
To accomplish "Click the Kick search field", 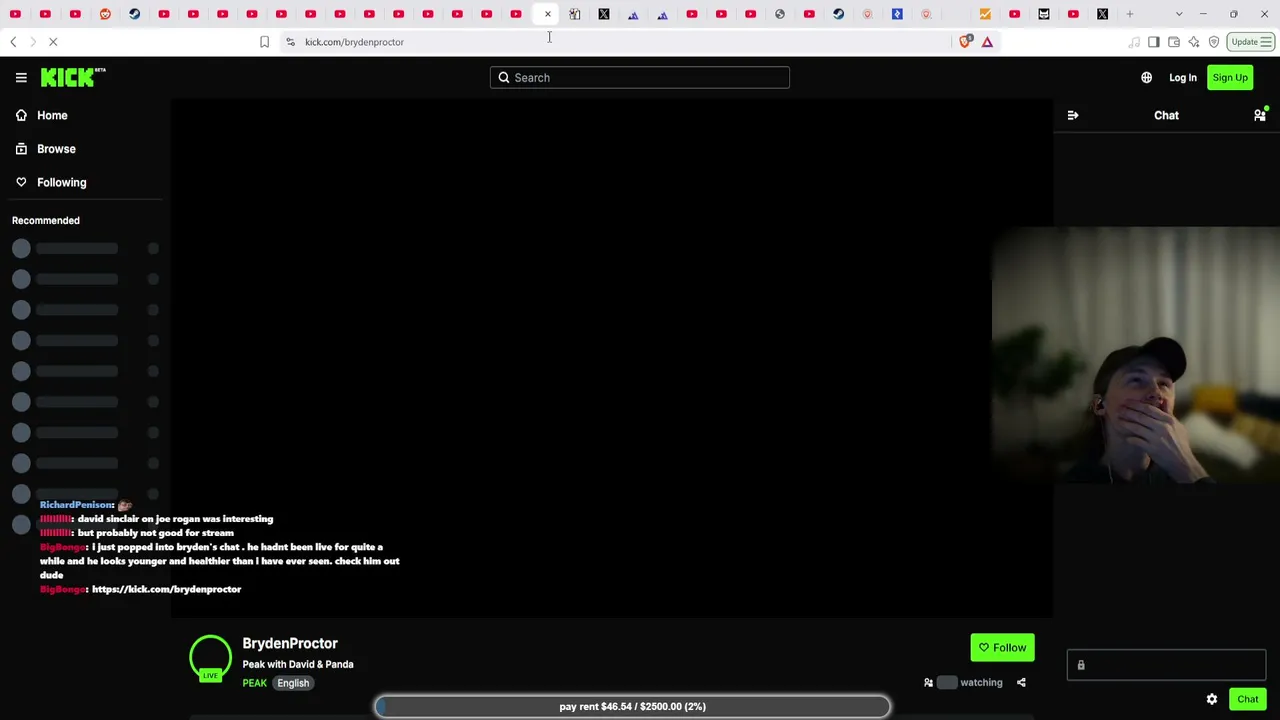I will [640, 78].
